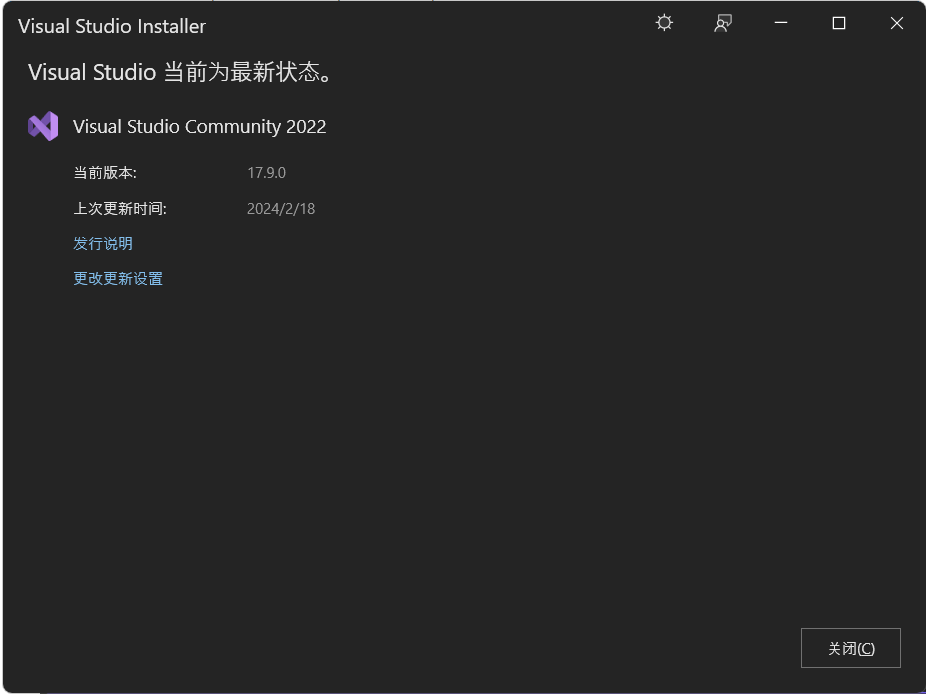Open the installer settings gear icon
Screen dimensions: 926x694
coord(663,22)
